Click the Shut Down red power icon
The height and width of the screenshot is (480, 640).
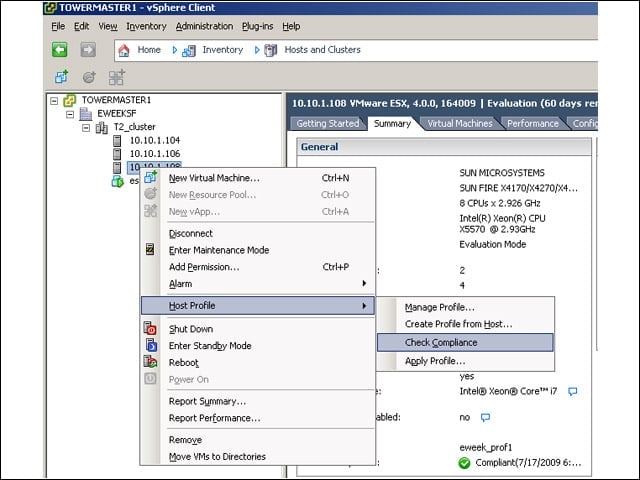click(150, 328)
